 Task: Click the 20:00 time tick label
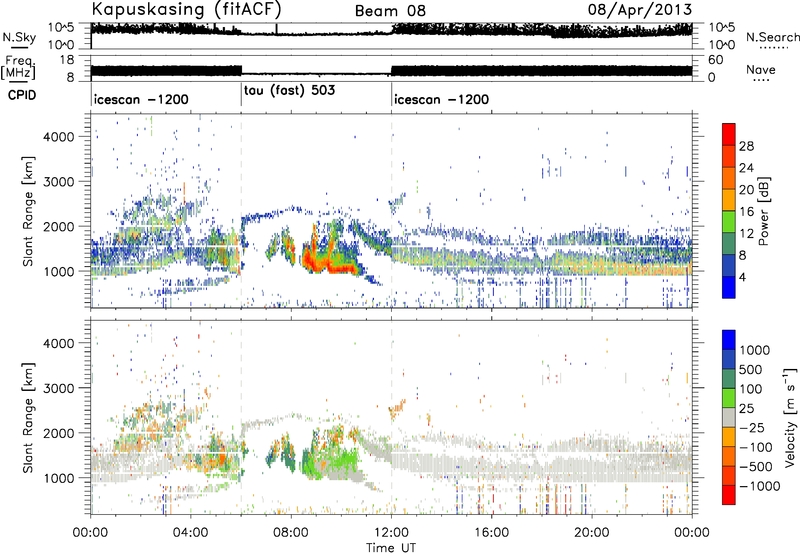coord(592,533)
